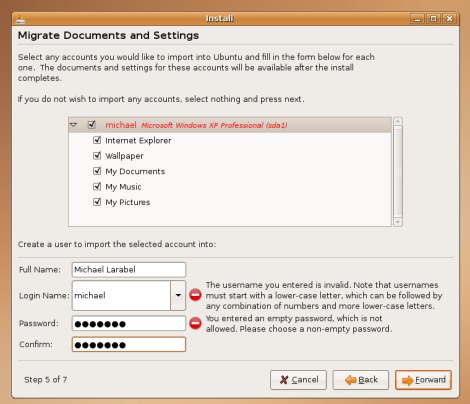Uncheck the My Documents checkbox

[x=97, y=171]
